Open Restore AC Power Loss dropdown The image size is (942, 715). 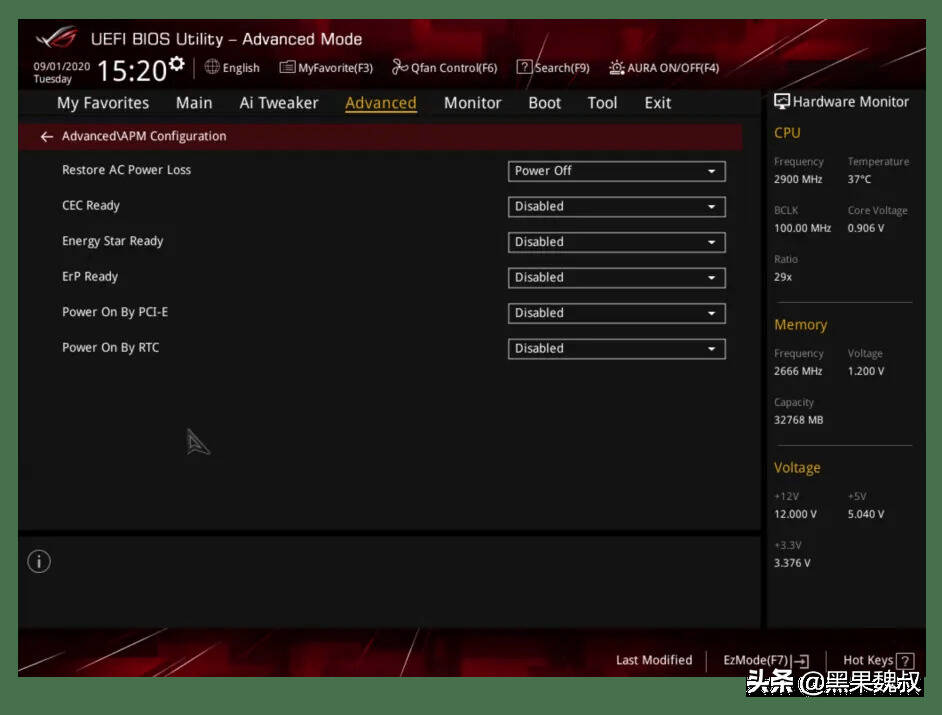pyautogui.click(x=616, y=171)
